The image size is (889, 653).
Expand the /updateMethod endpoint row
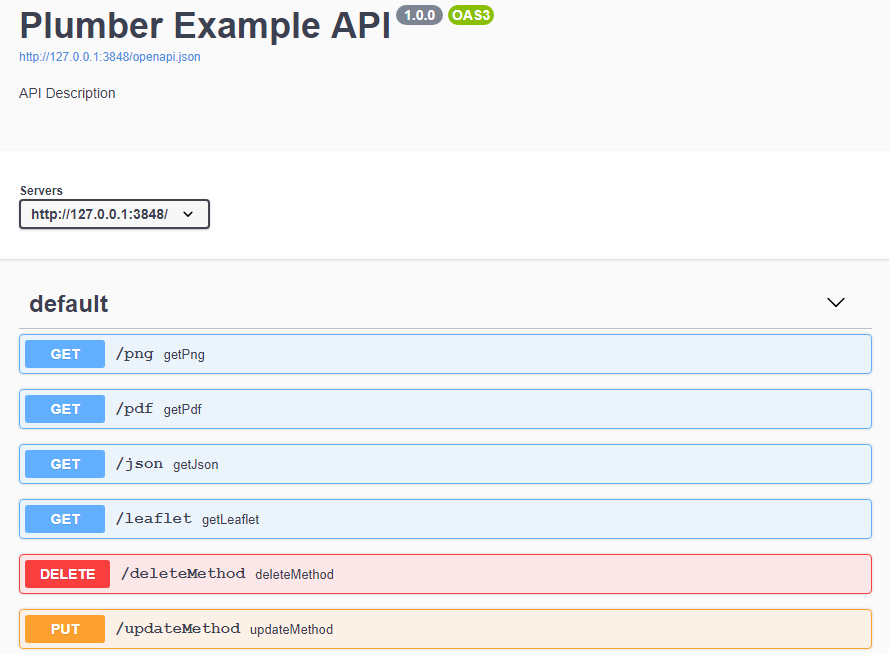point(445,629)
